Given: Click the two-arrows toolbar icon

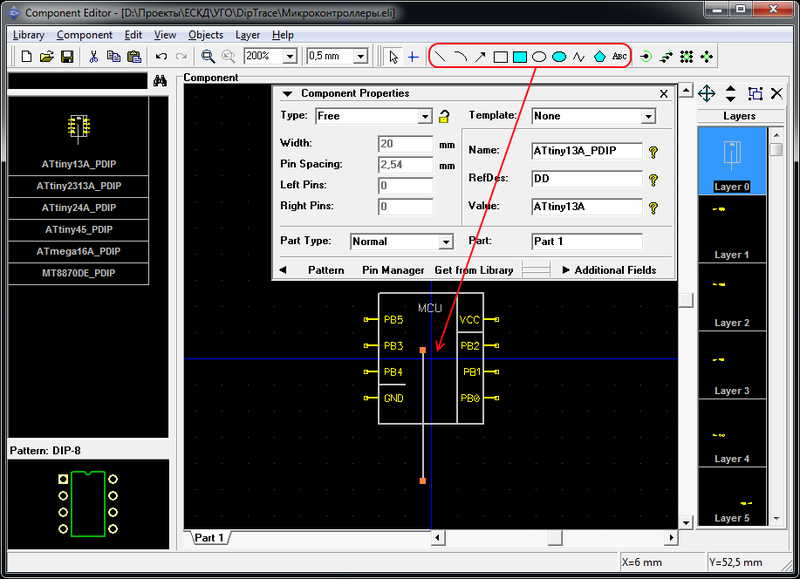Looking at the screenshot, I should coord(666,57).
